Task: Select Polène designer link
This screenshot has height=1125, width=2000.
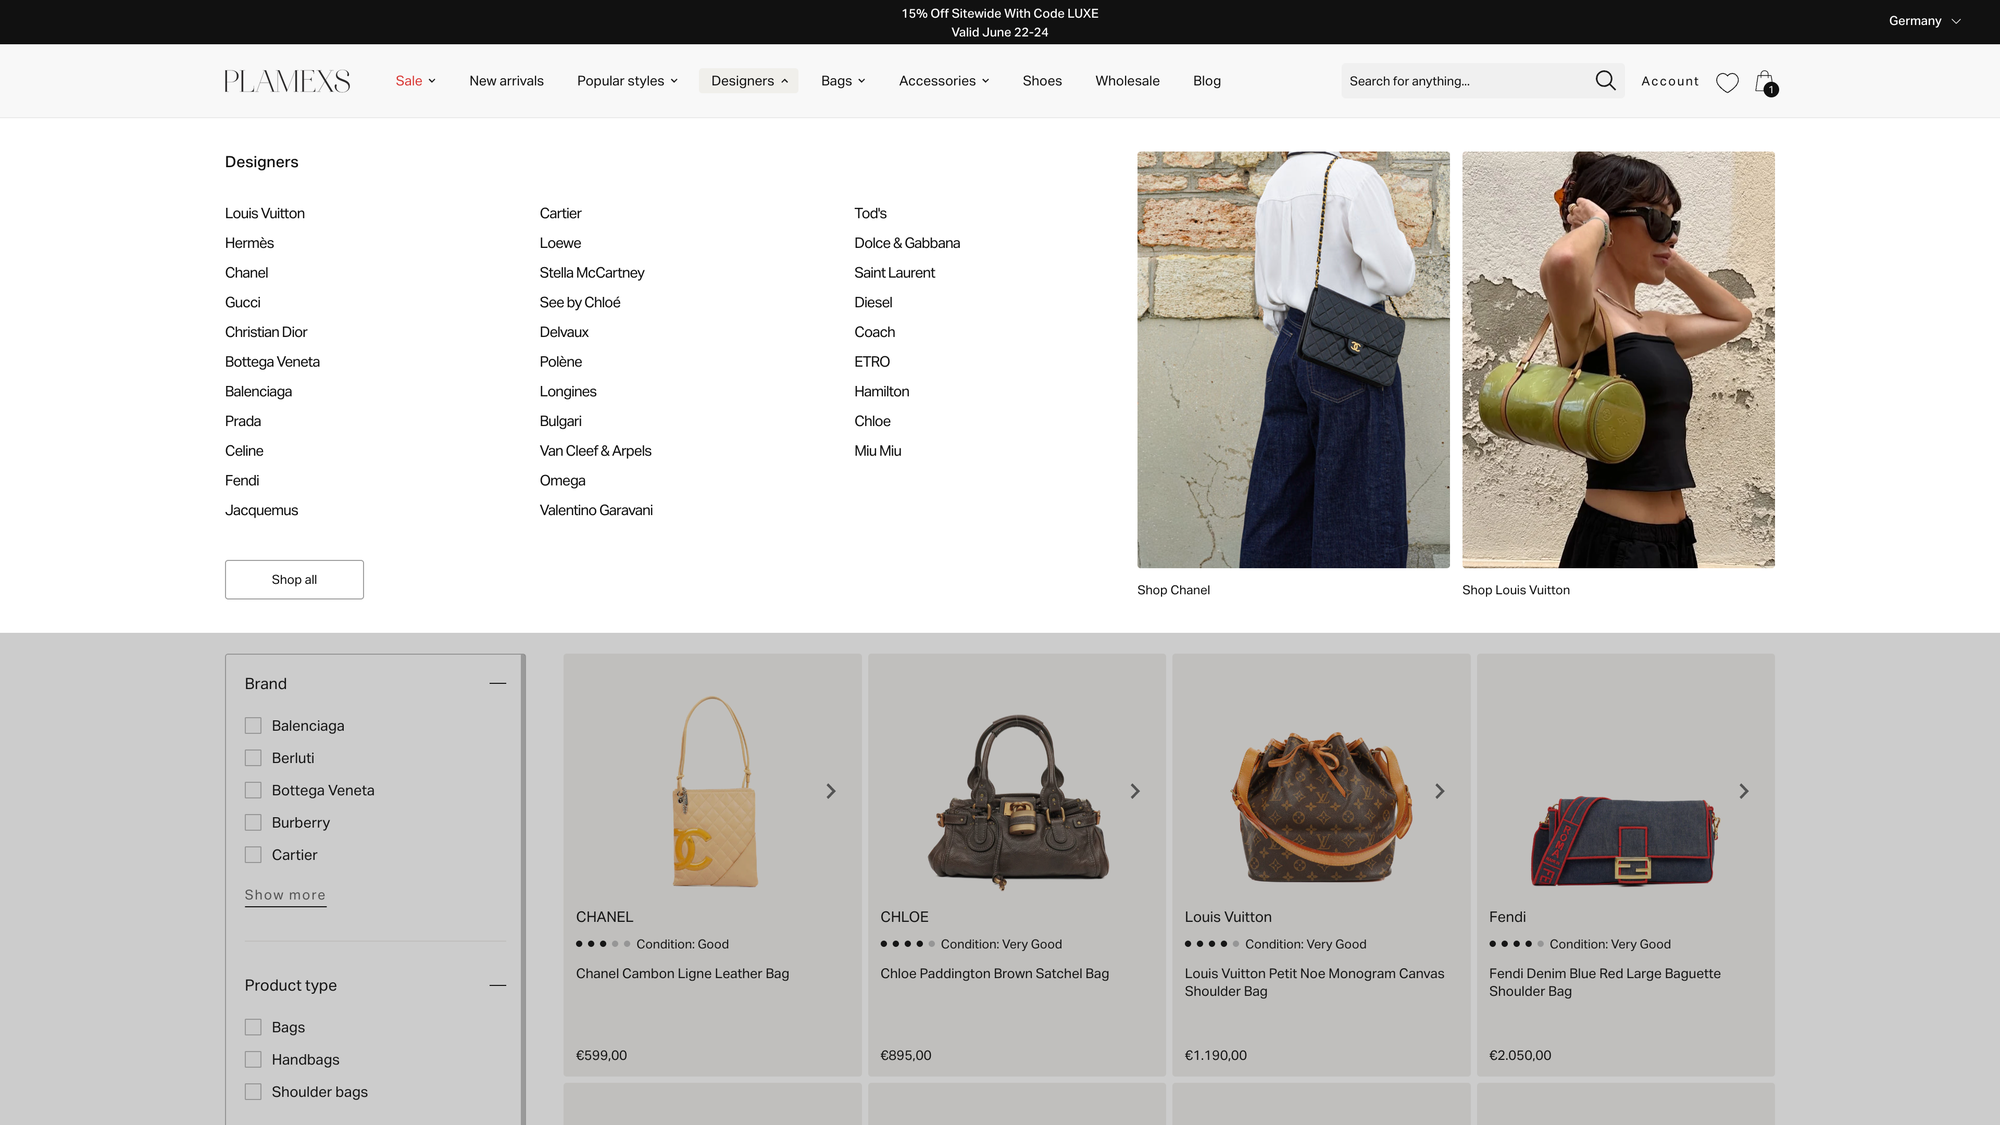Action: (x=561, y=362)
